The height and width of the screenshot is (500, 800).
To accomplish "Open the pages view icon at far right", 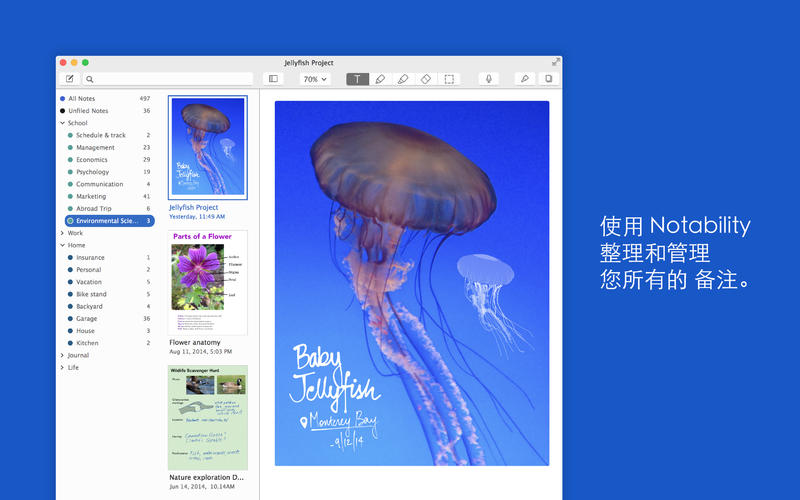I will coord(548,79).
